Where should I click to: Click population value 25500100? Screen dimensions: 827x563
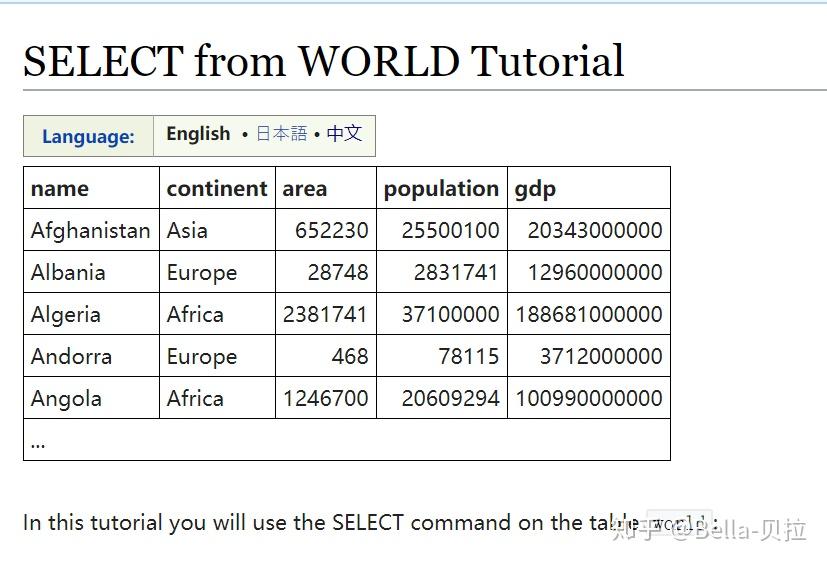pos(442,230)
